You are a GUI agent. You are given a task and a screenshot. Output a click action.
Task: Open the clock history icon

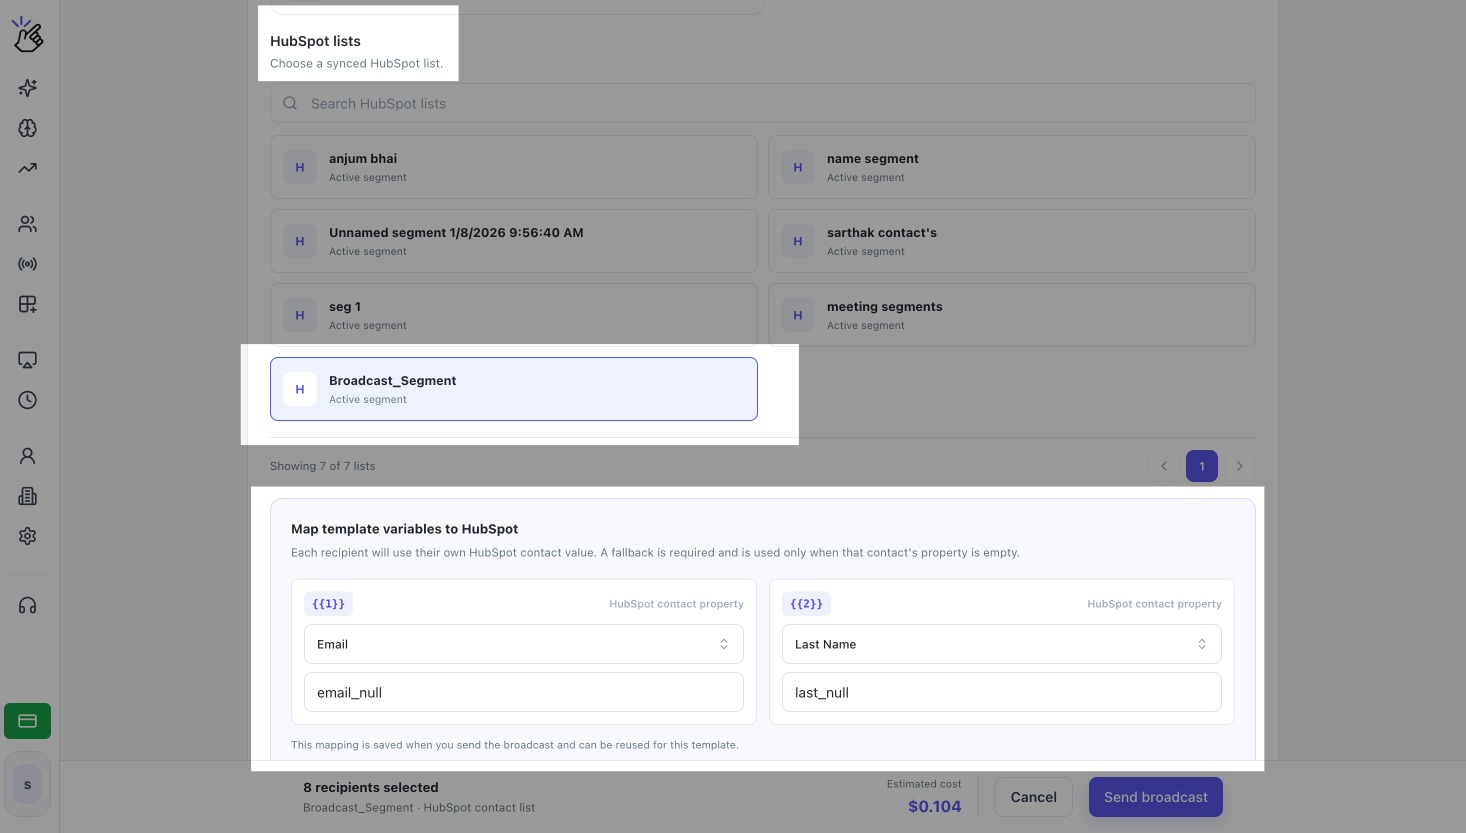point(28,400)
